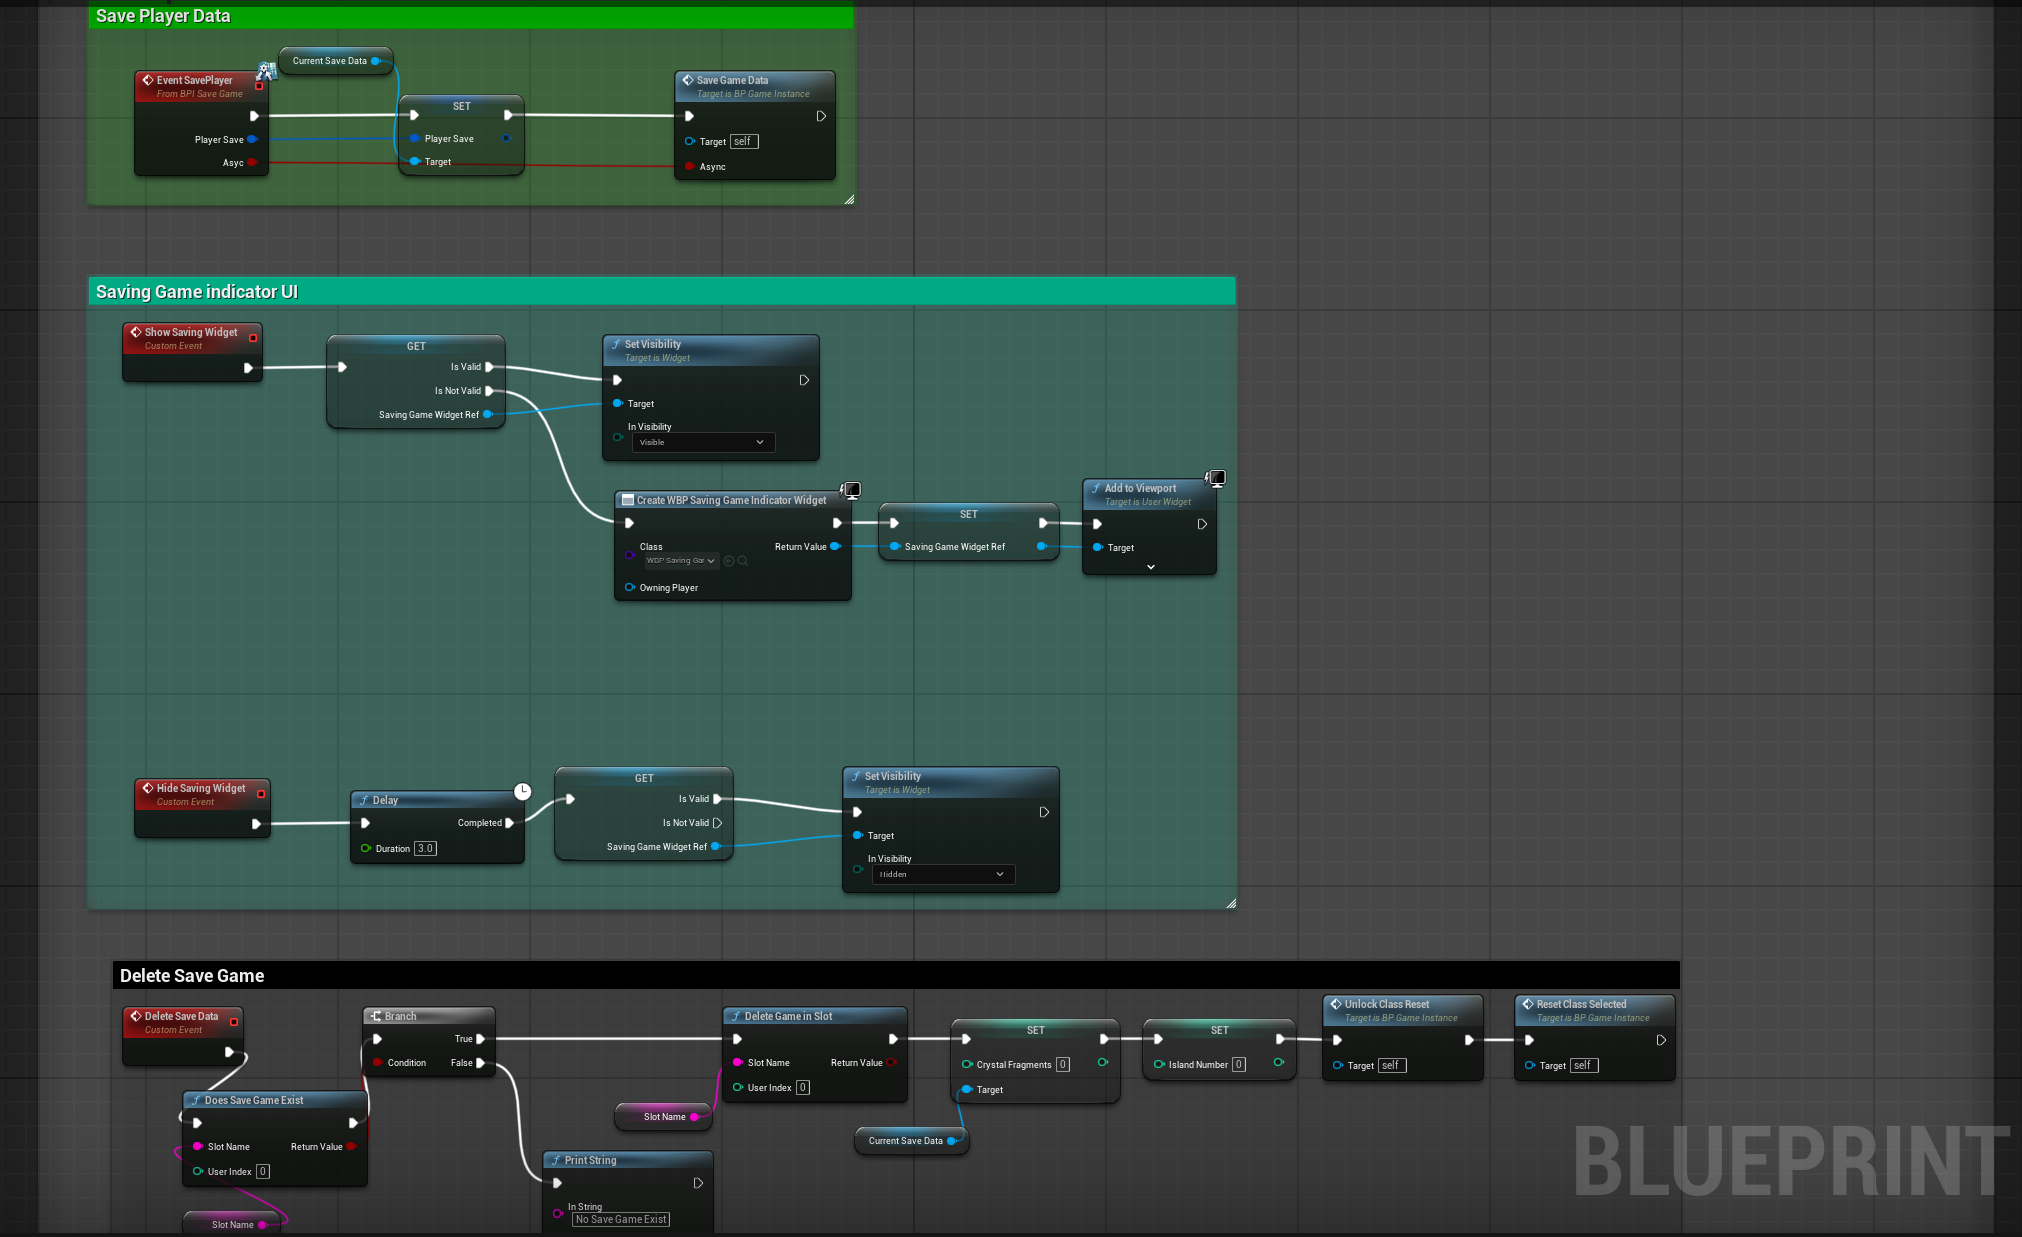Select the Saving Game indicator UI comment title
The width and height of the screenshot is (2022, 1237).
(x=197, y=292)
